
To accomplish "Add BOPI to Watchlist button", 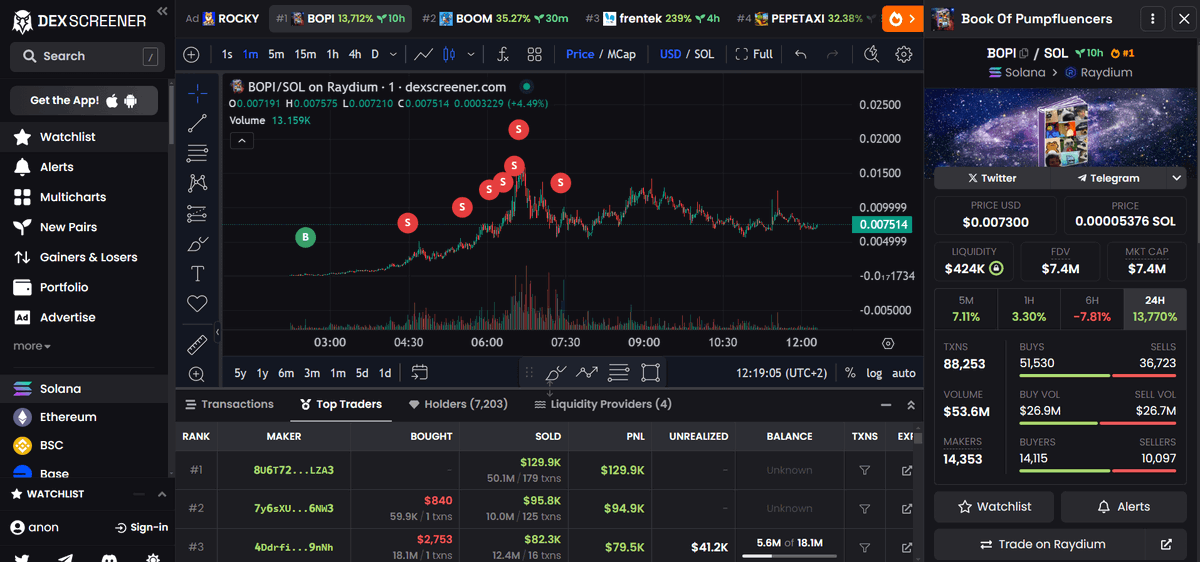I will point(995,507).
